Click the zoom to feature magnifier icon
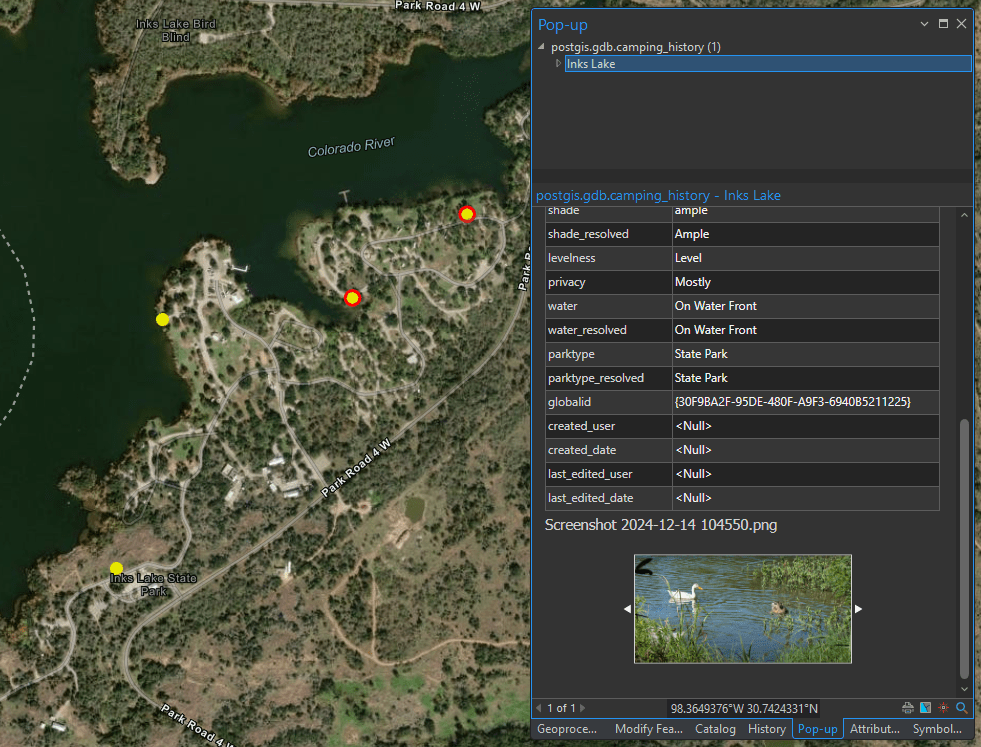The height and width of the screenshot is (747, 981). click(961, 708)
